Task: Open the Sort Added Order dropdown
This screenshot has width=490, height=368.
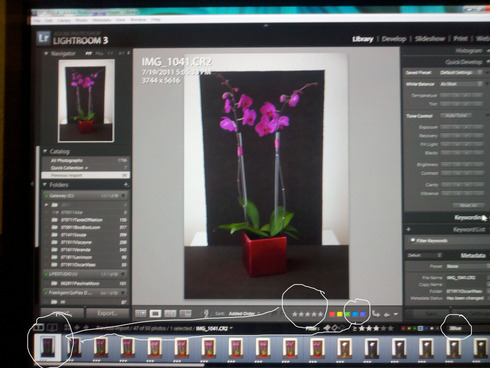Action: click(245, 314)
